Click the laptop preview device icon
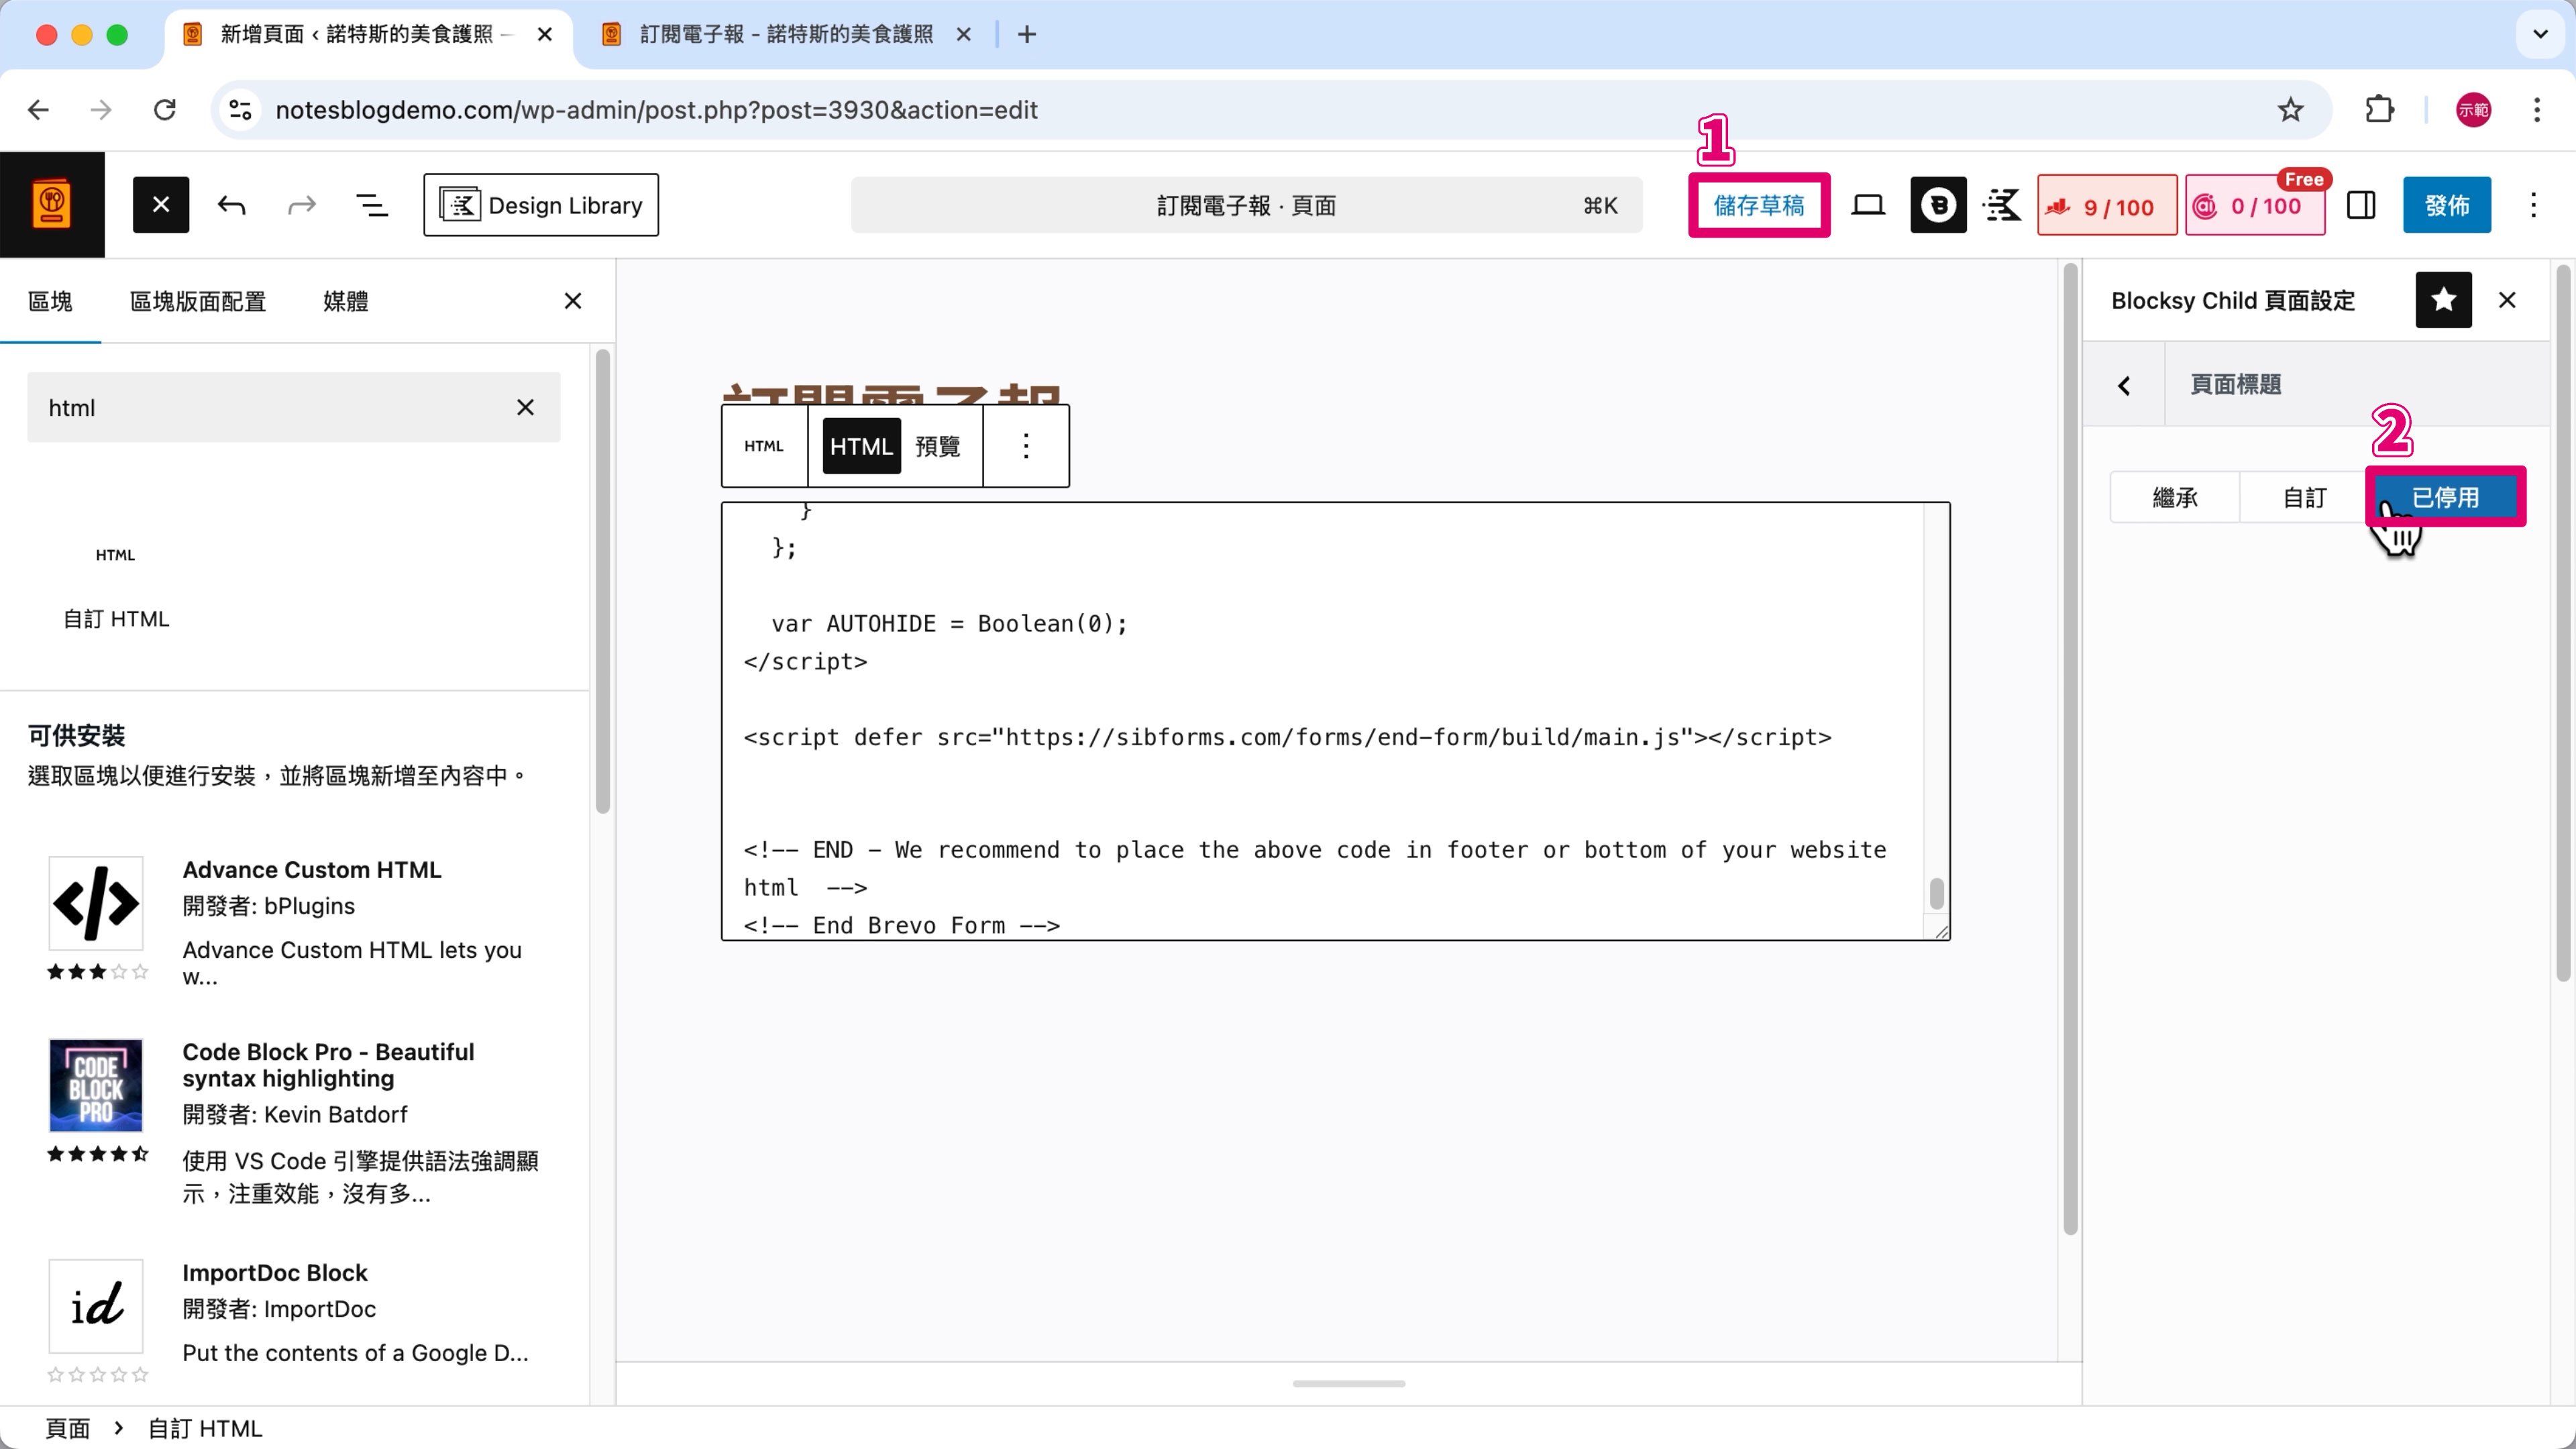 [1867, 206]
